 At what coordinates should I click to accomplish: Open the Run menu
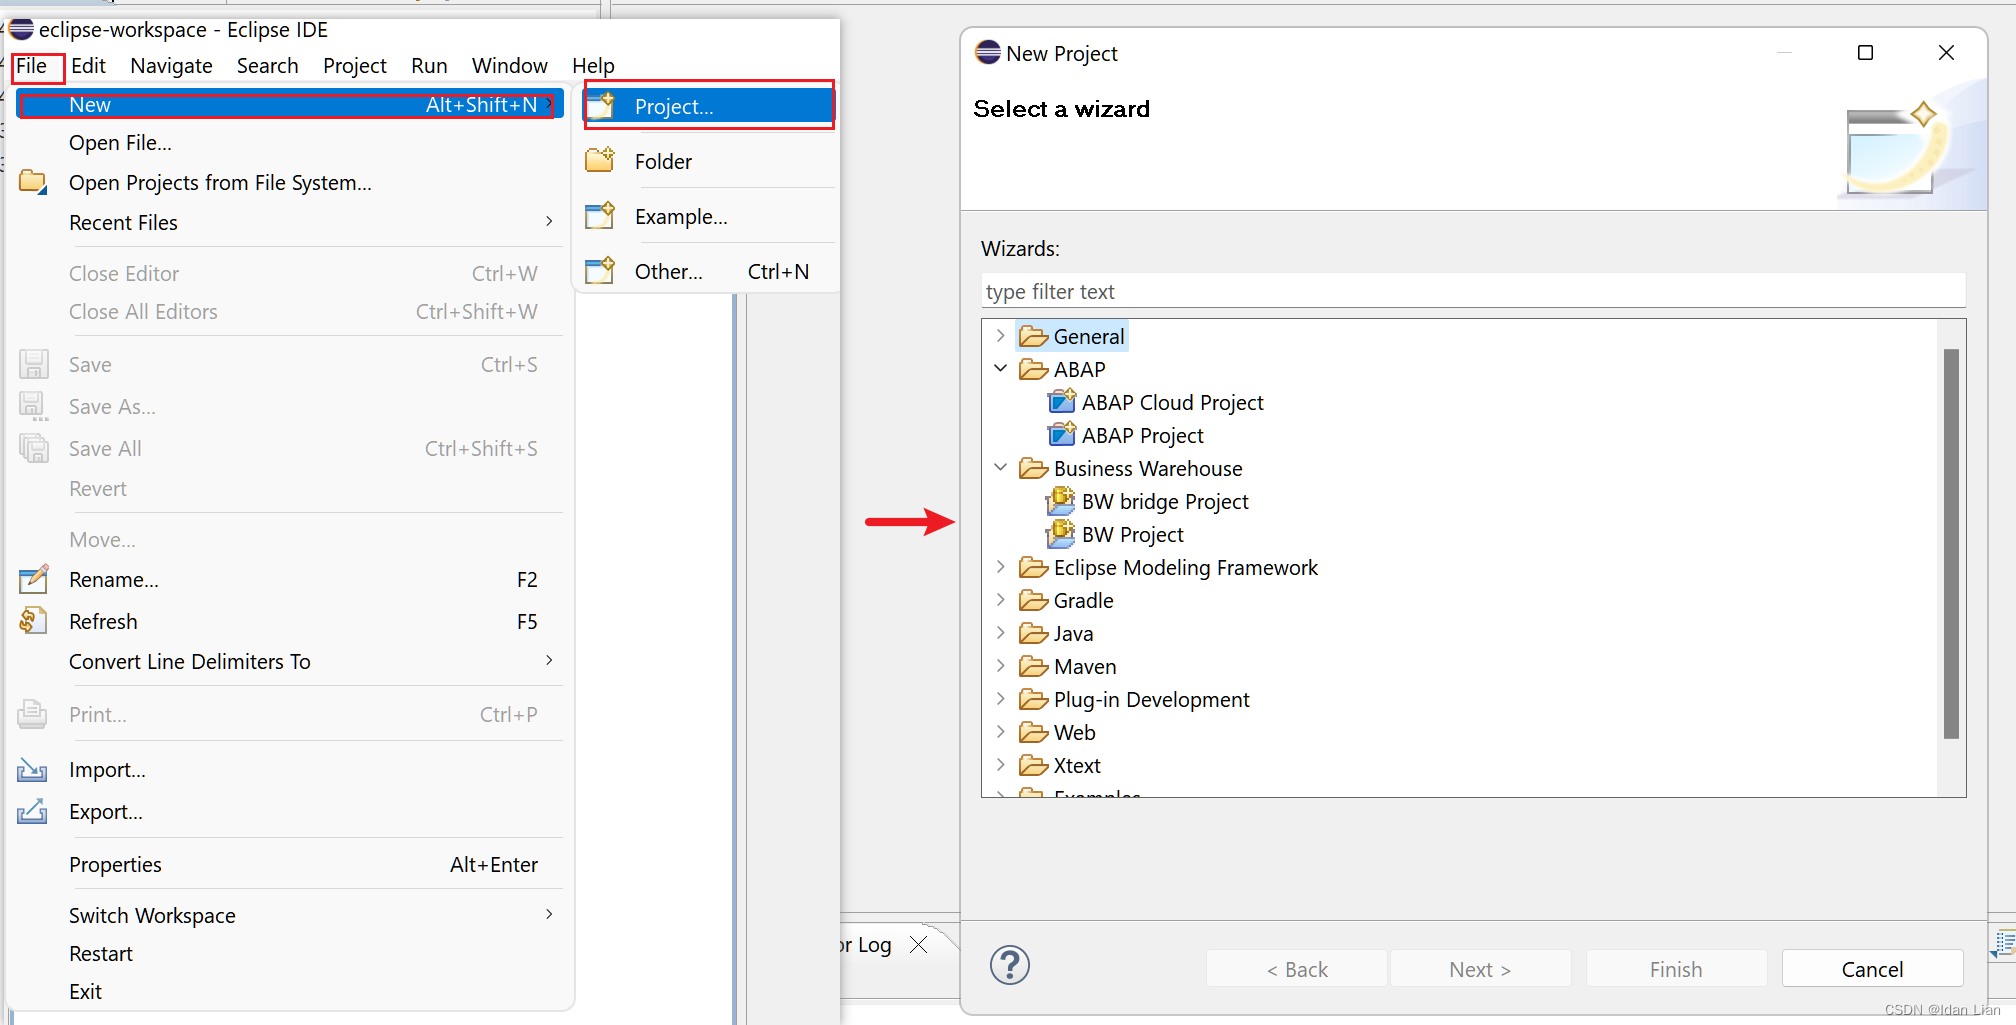pyautogui.click(x=429, y=66)
